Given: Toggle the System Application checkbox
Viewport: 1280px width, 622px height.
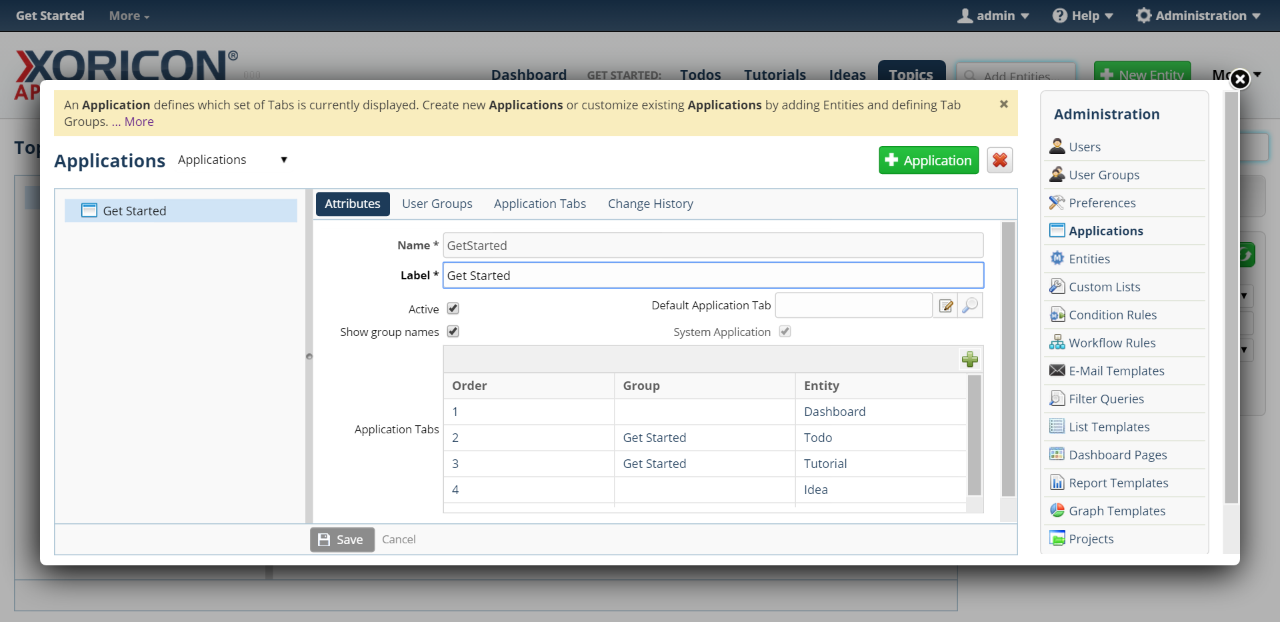Looking at the screenshot, I should (785, 332).
